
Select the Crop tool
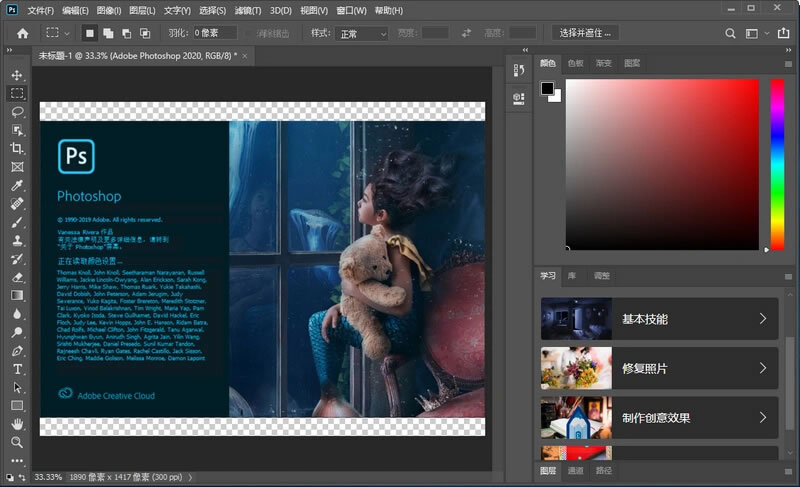(x=17, y=149)
